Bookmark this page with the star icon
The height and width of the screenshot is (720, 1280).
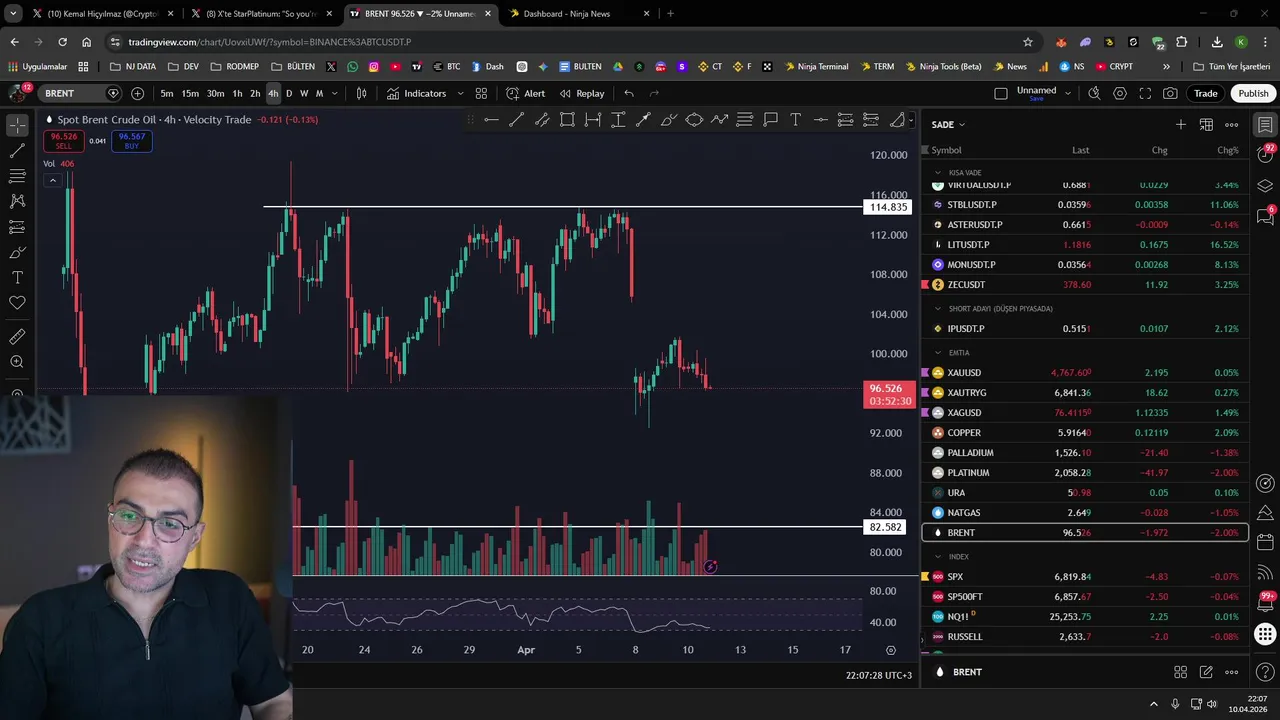(x=1027, y=42)
